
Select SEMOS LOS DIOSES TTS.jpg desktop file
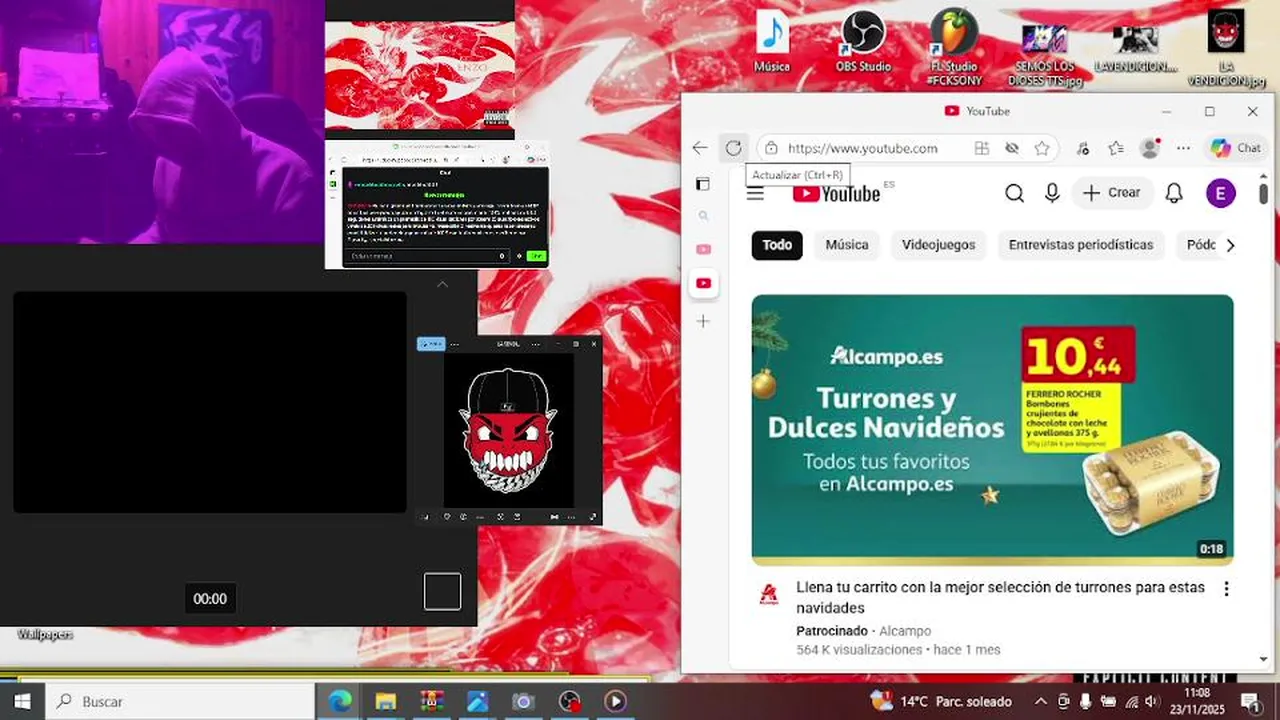[1044, 55]
